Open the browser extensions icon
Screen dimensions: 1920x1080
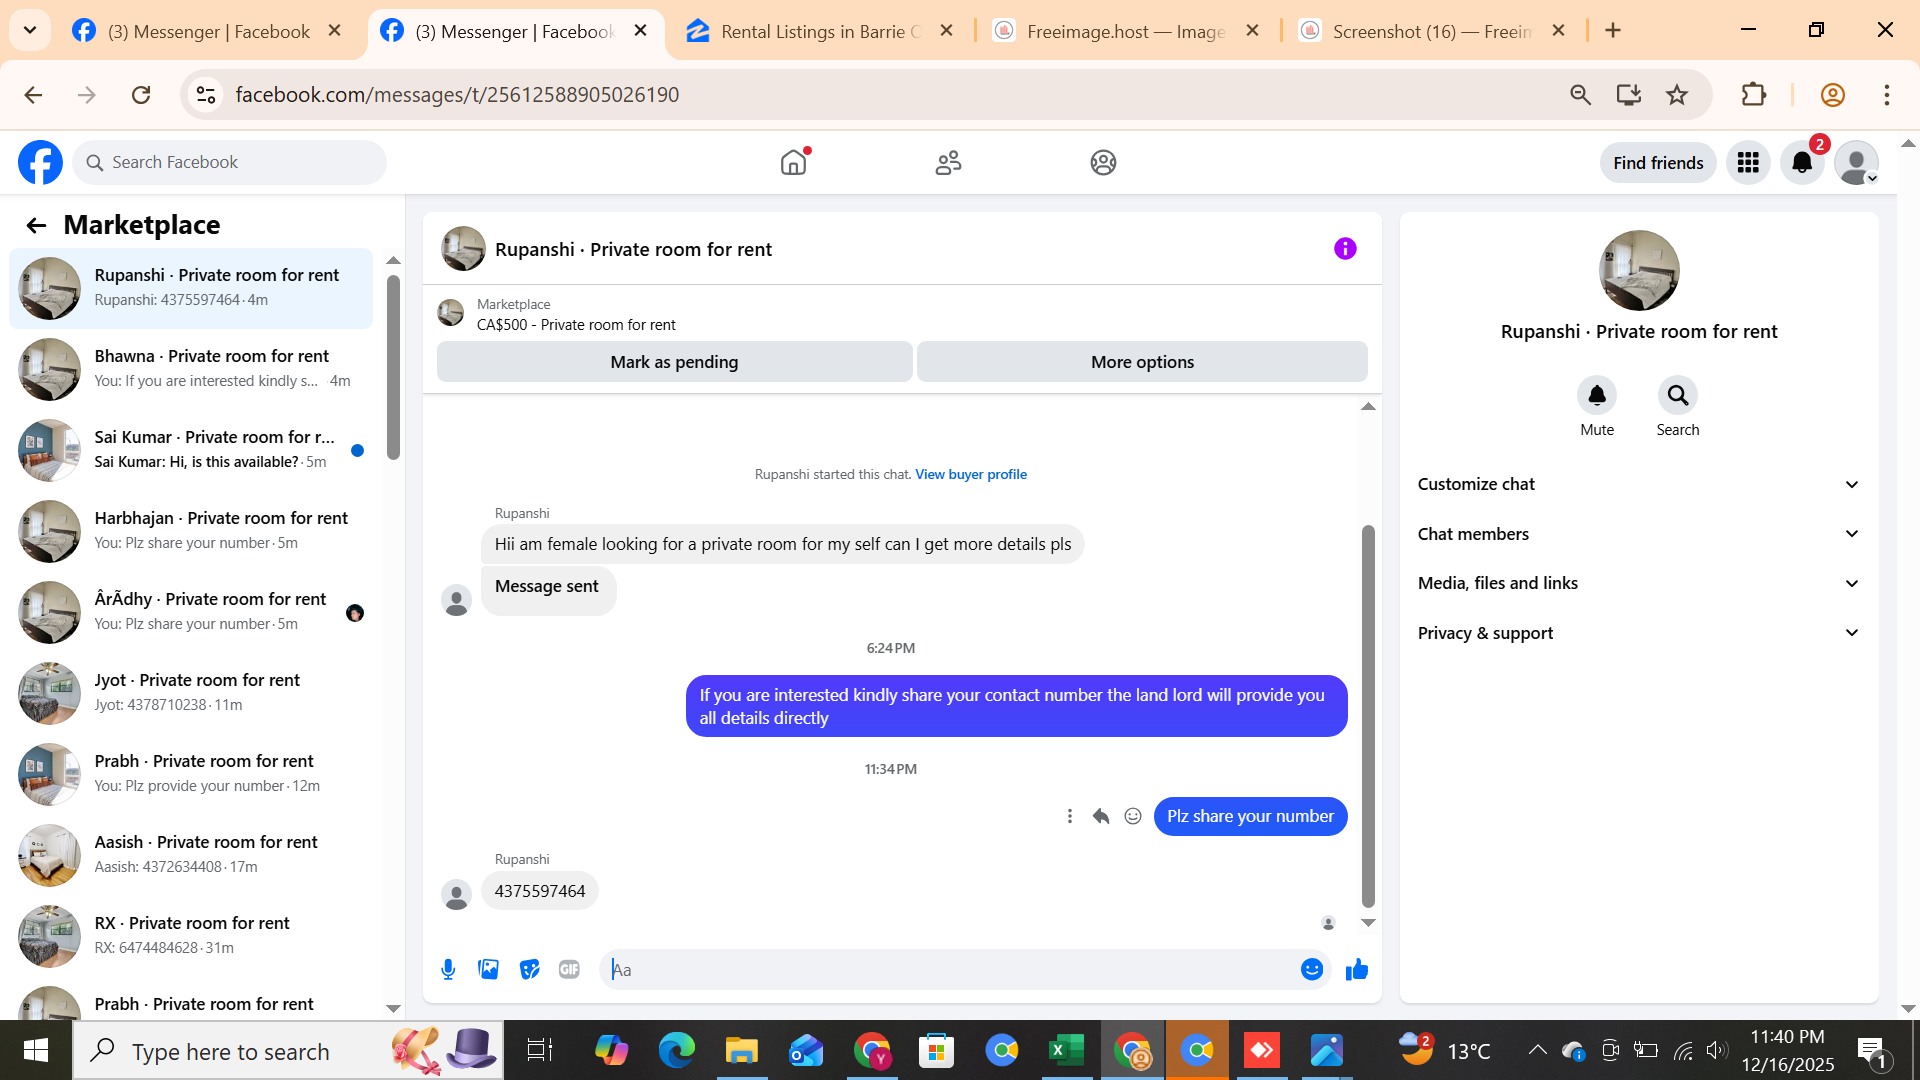tap(1754, 95)
